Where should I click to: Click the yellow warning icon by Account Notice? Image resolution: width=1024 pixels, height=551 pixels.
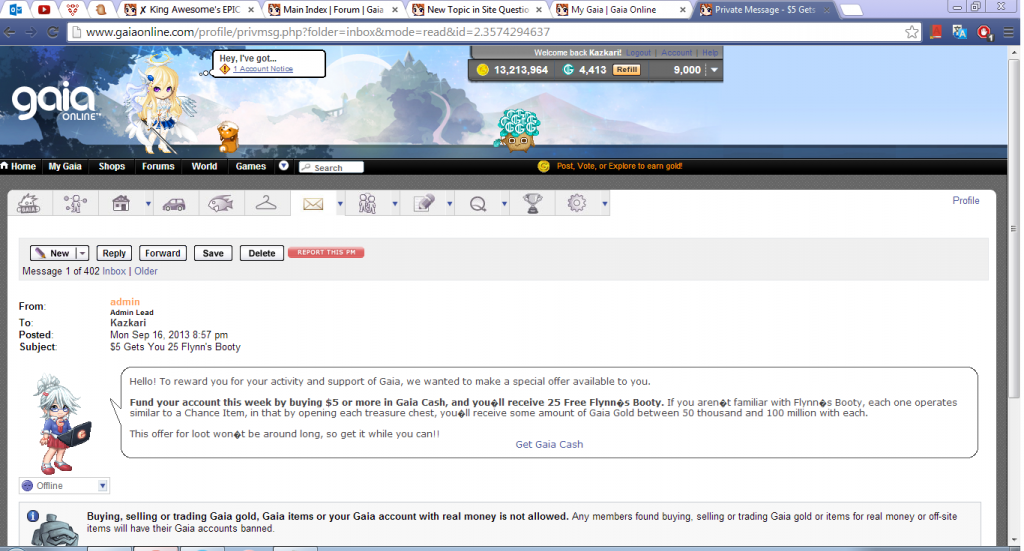point(225,69)
